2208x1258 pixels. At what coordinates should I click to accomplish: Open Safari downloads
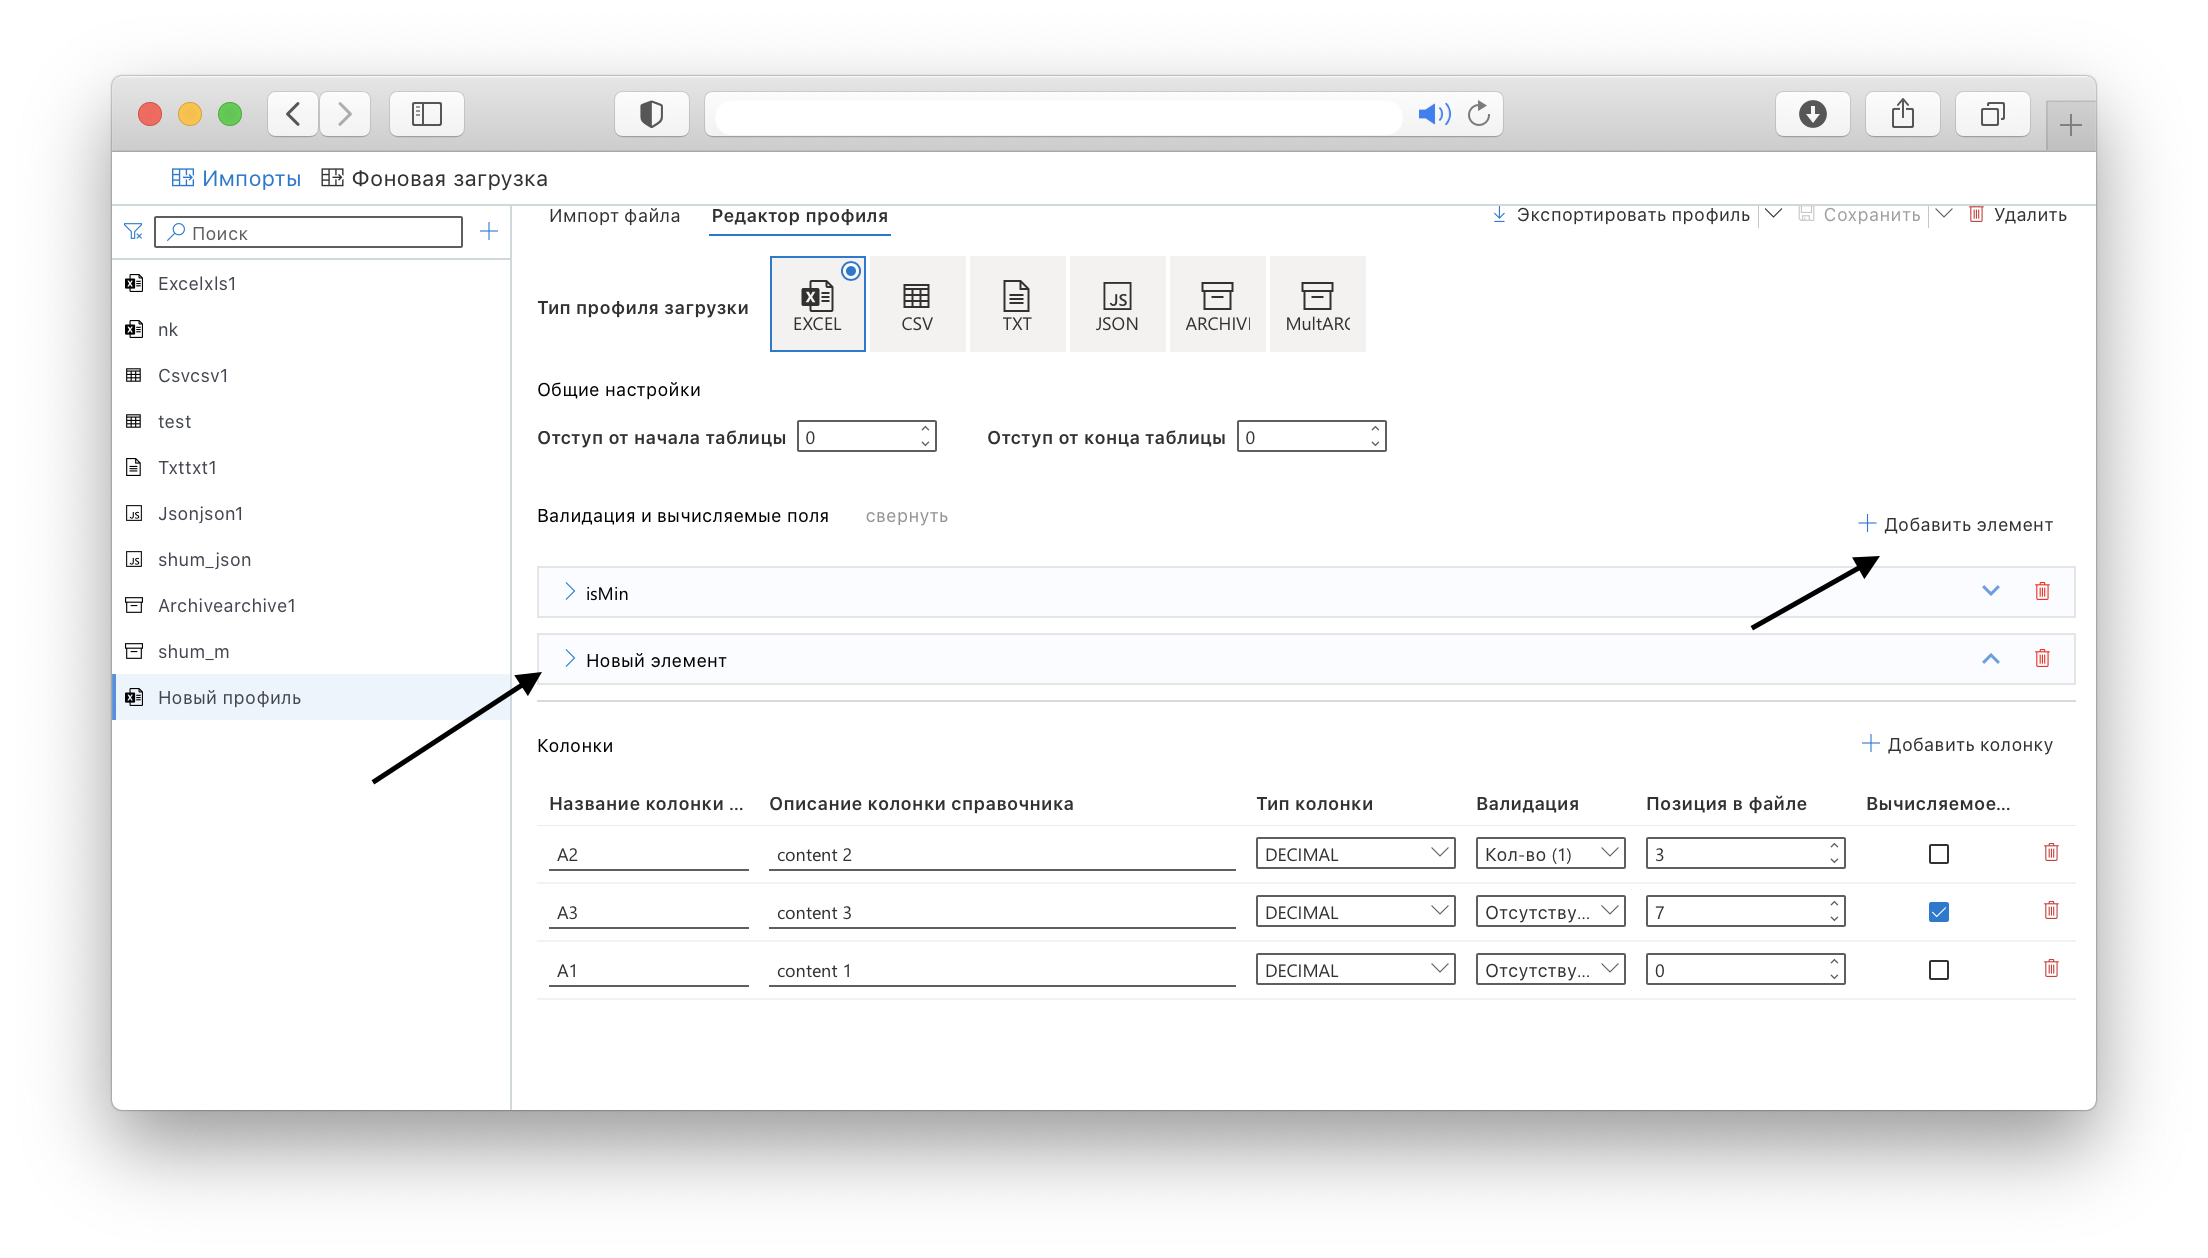coord(1813,114)
